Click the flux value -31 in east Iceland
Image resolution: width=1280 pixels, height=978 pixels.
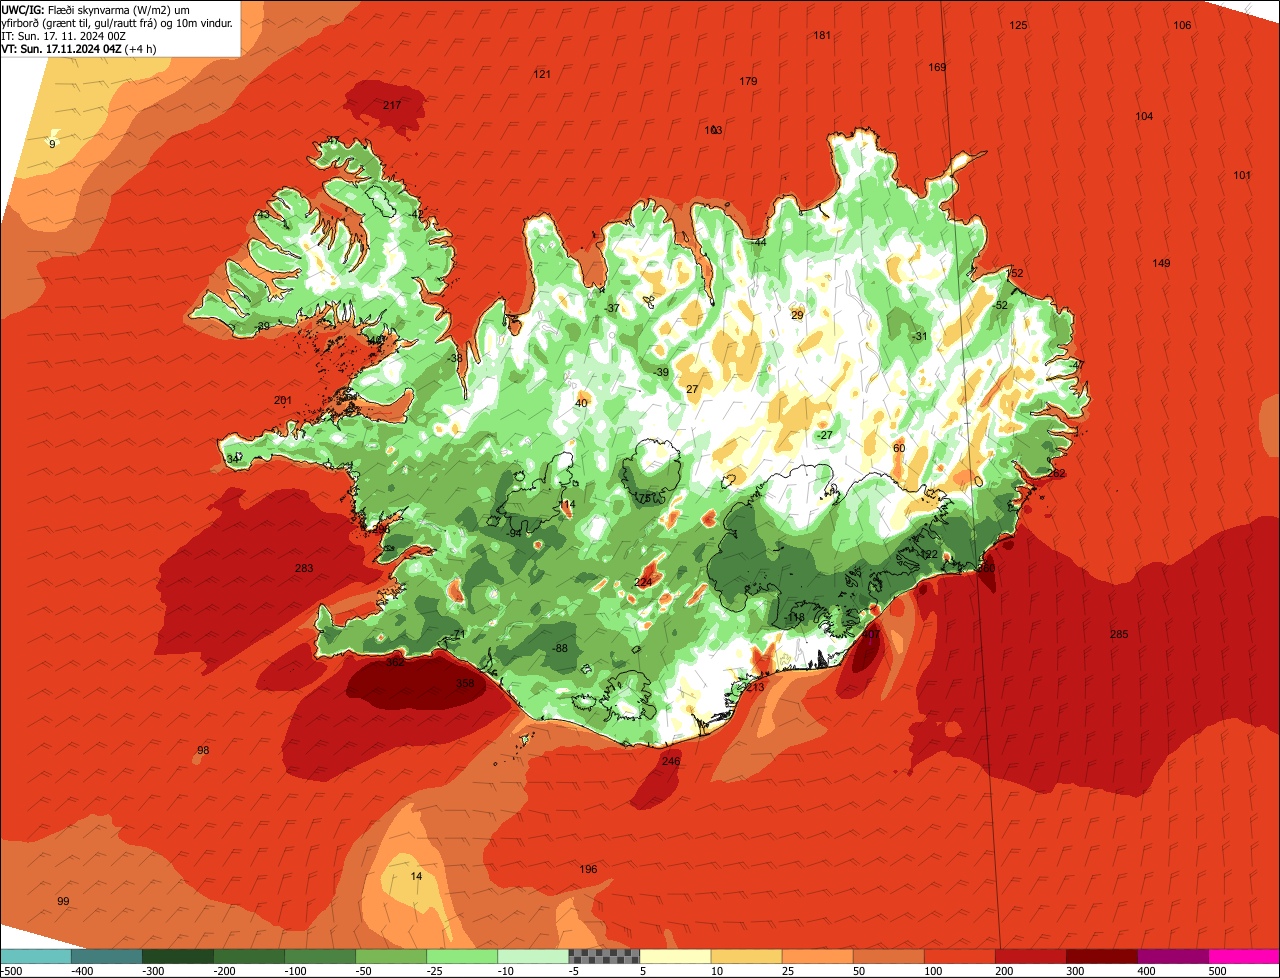click(920, 336)
